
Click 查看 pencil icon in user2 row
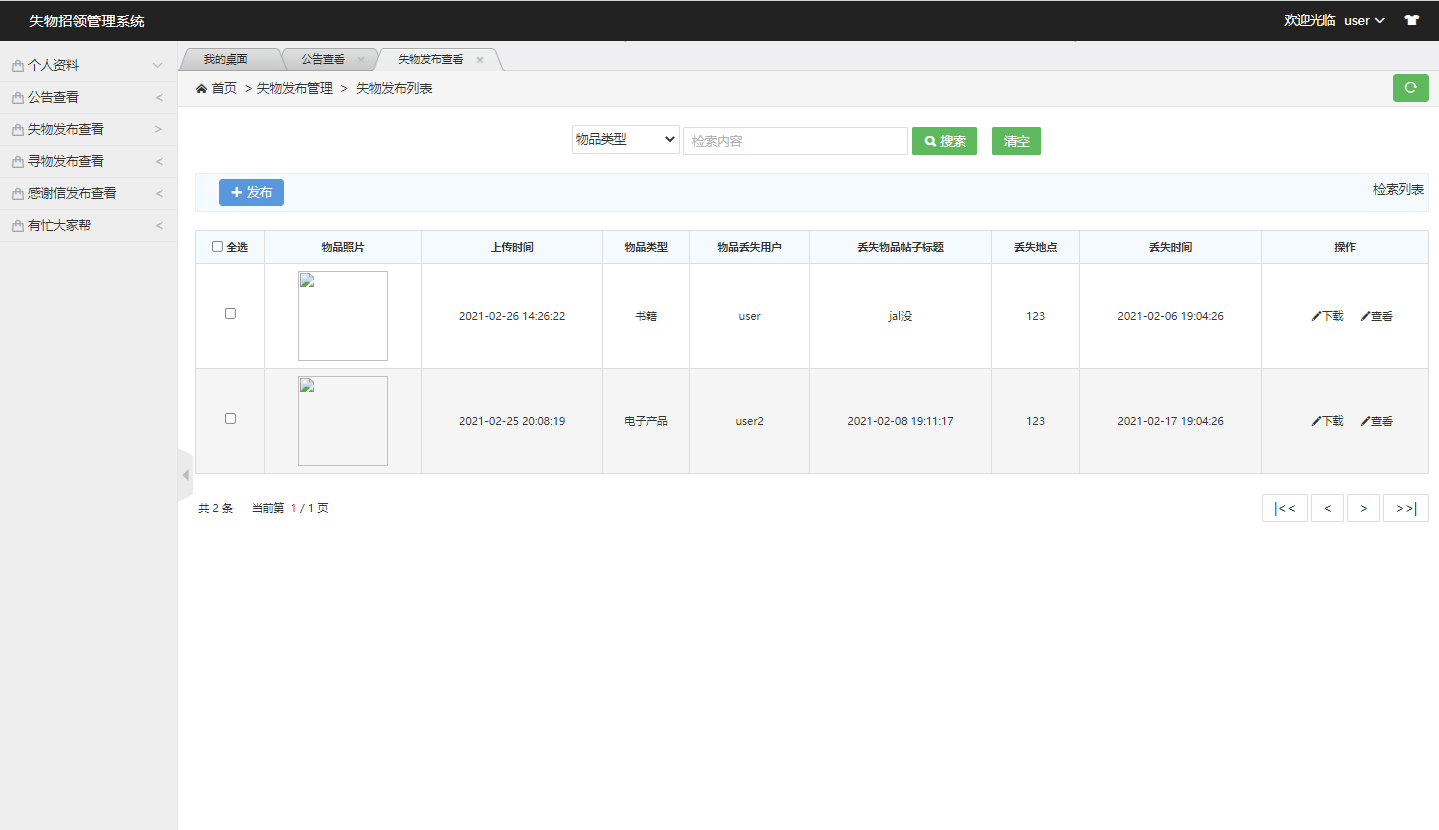(x=1365, y=421)
